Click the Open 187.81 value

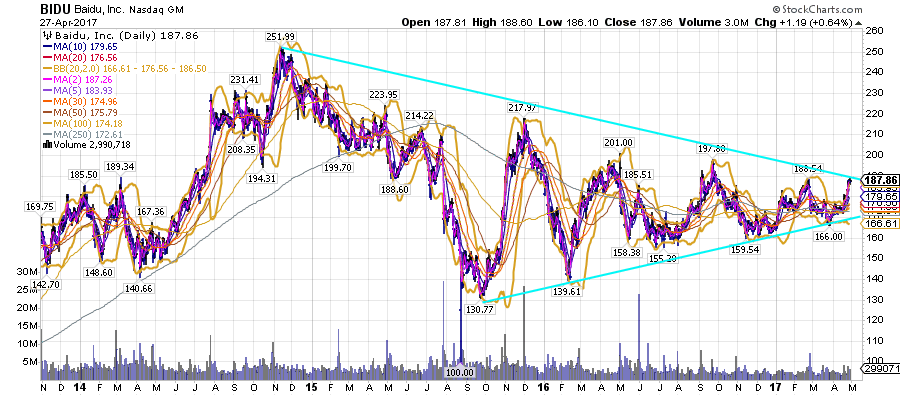434,22
